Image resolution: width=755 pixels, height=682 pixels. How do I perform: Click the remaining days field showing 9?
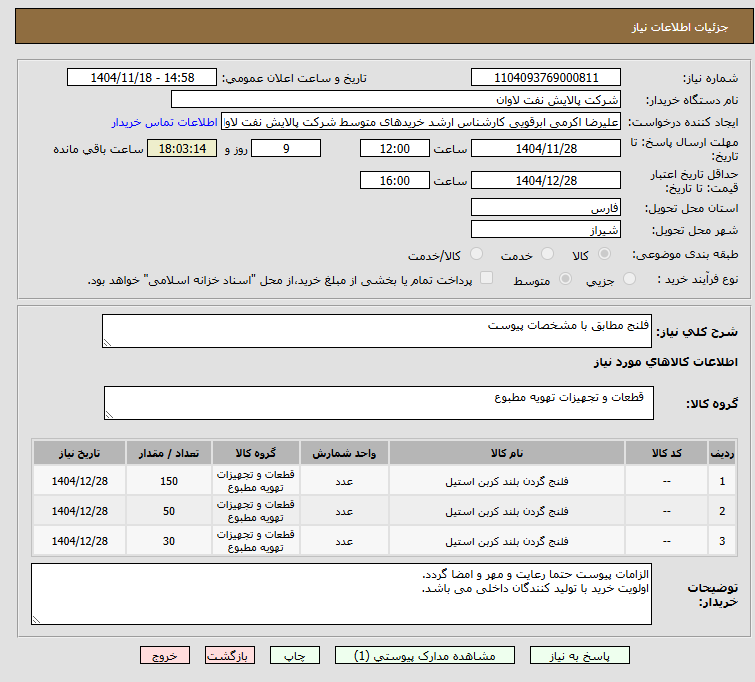click(286, 148)
